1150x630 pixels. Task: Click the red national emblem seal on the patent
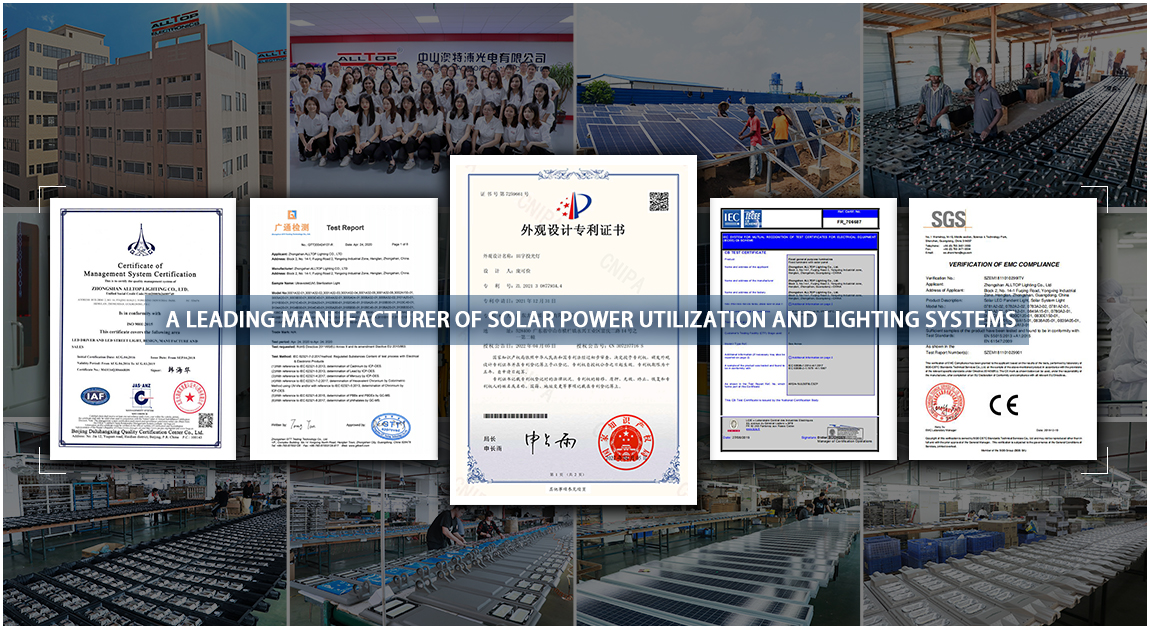coord(626,442)
